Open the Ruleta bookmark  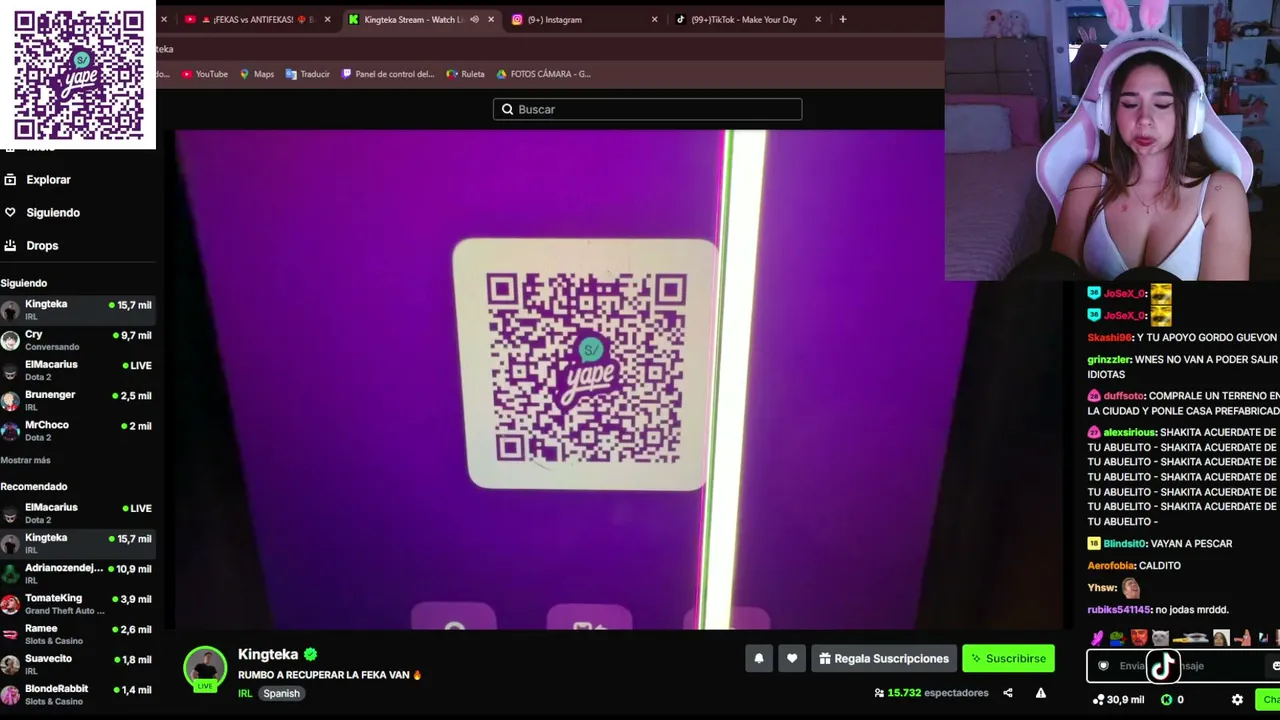click(466, 74)
